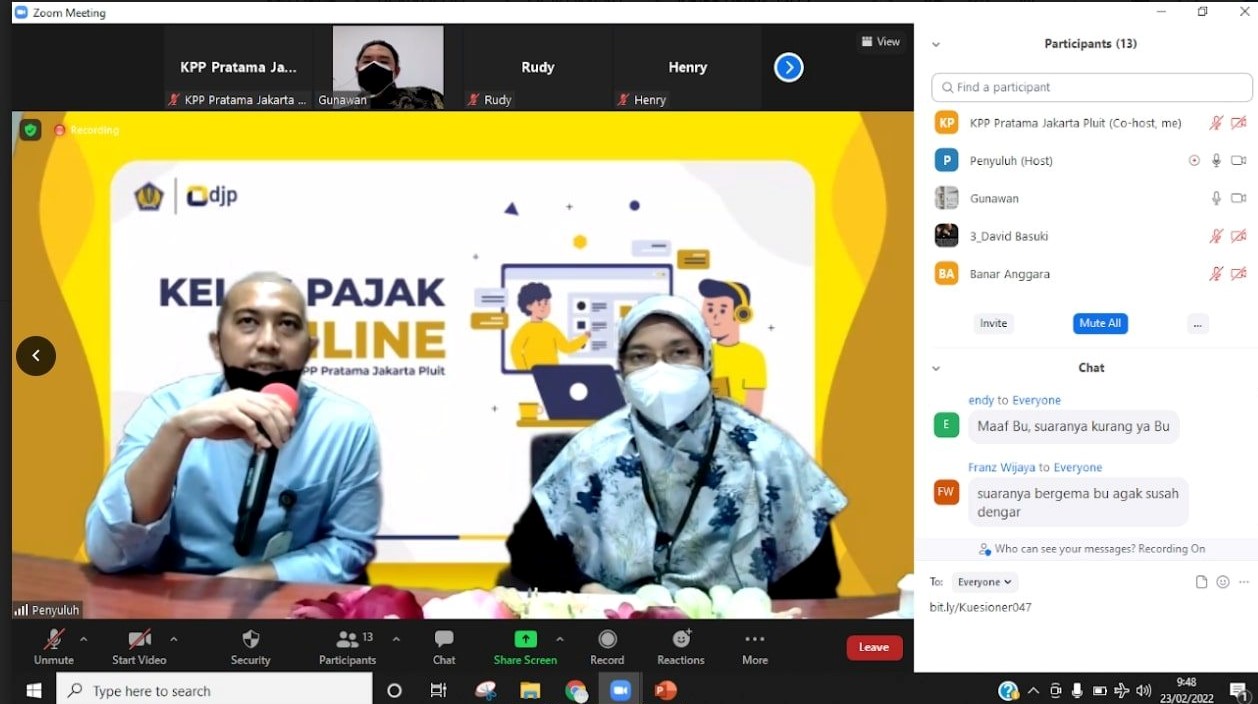Toggle Gunawan's microphone in participants list
Image resolution: width=1258 pixels, height=704 pixels.
[1216, 198]
